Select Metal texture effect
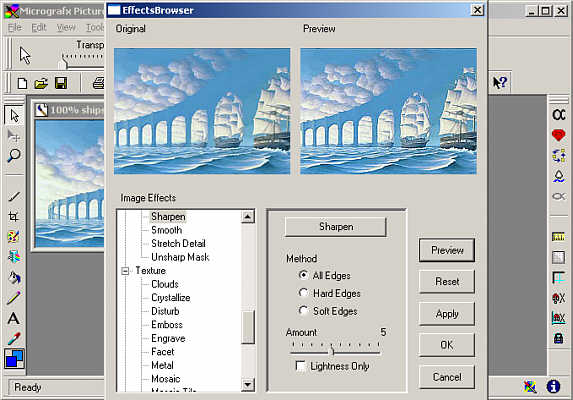 (x=162, y=365)
